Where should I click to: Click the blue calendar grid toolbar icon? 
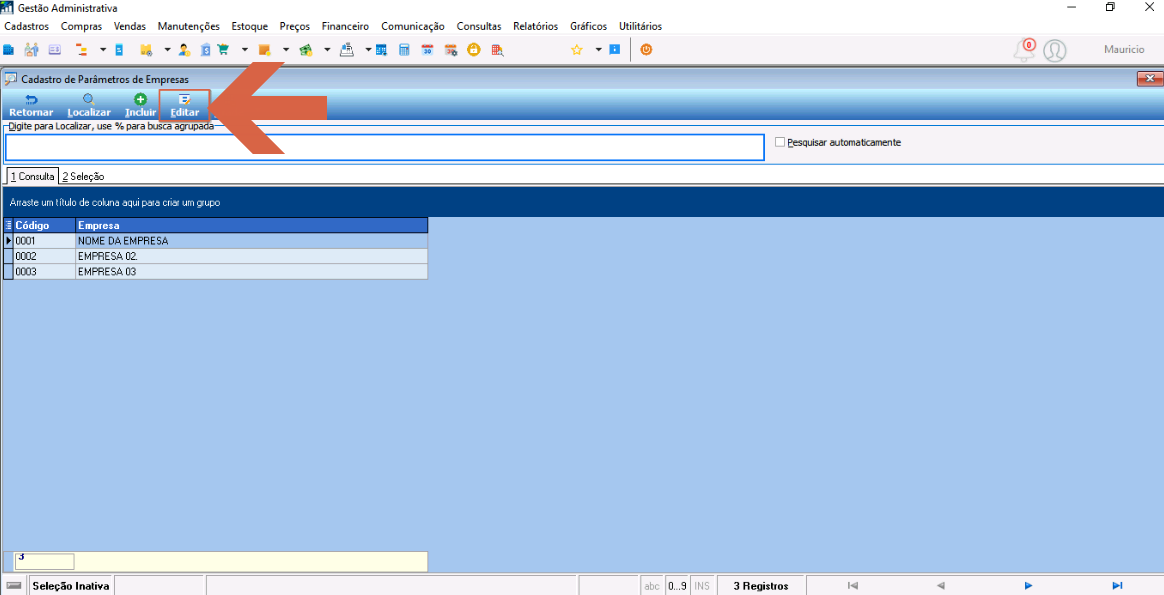tap(381, 50)
